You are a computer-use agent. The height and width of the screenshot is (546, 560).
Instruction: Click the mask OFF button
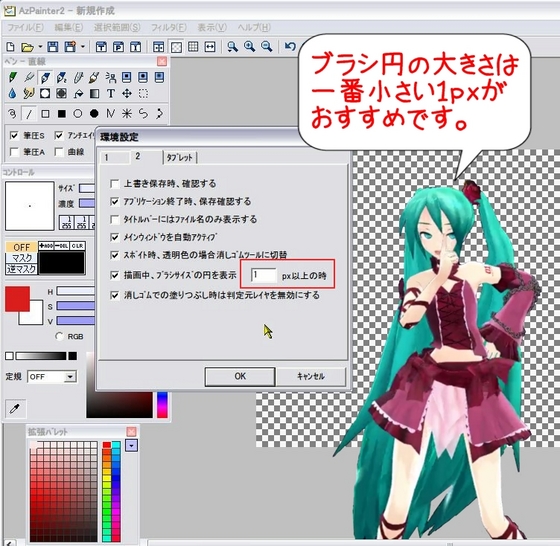click(x=21, y=247)
